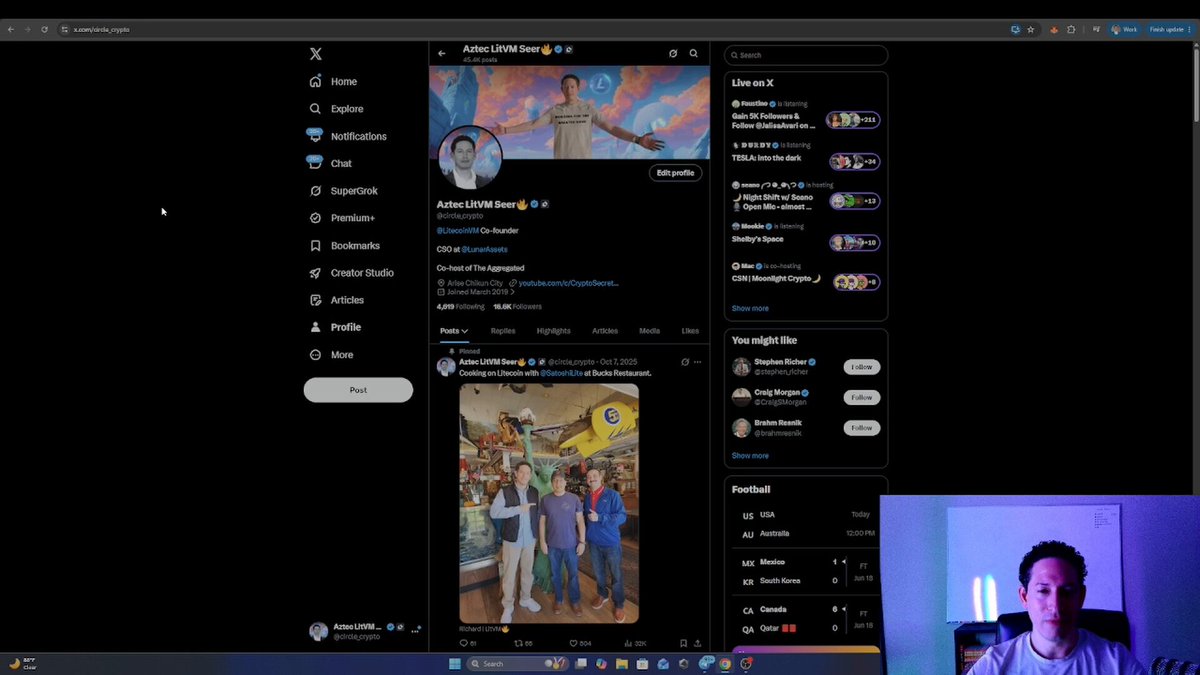The height and width of the screenshot is (675, 1200).
Task: Click Show more under Live on X
Action: [750, 308]
